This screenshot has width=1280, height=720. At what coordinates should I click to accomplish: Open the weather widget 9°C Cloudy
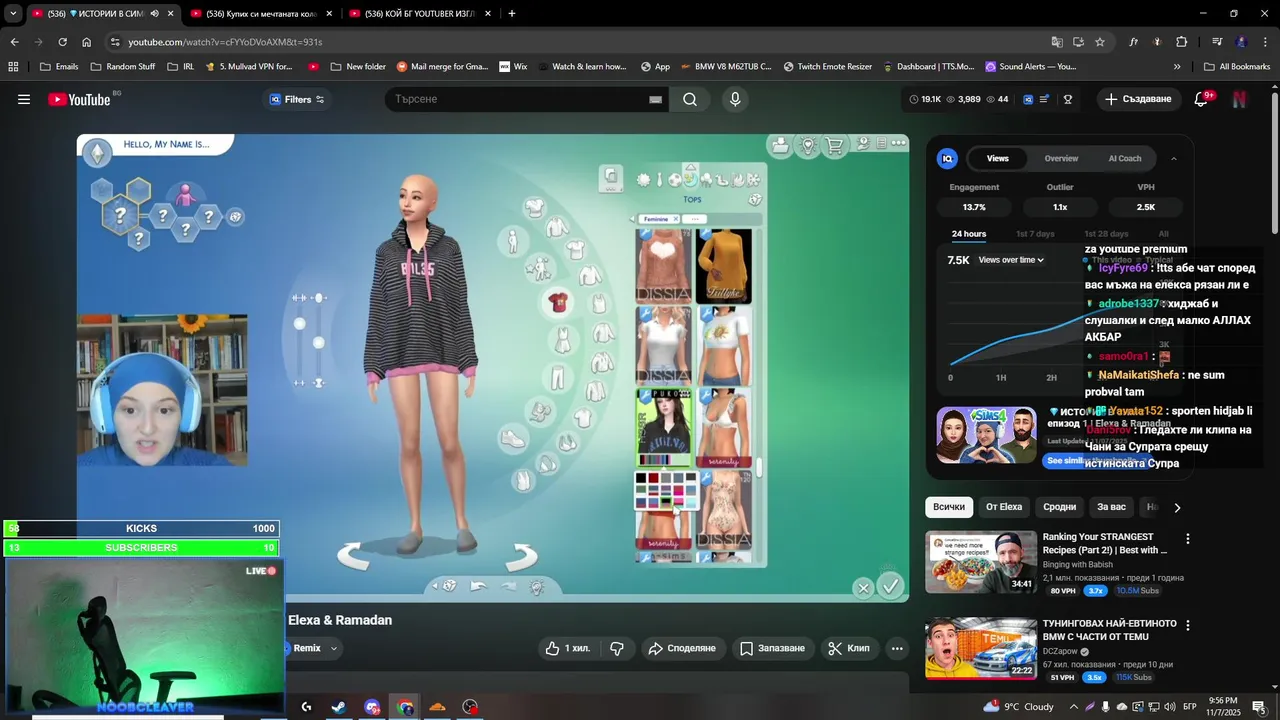click(1019, 706)
